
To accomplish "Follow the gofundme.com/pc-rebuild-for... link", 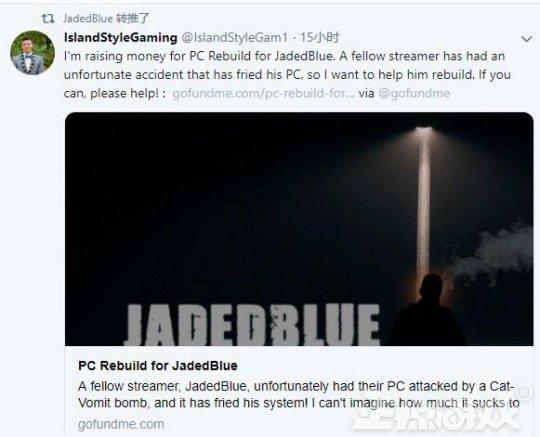I will [263, 93].
